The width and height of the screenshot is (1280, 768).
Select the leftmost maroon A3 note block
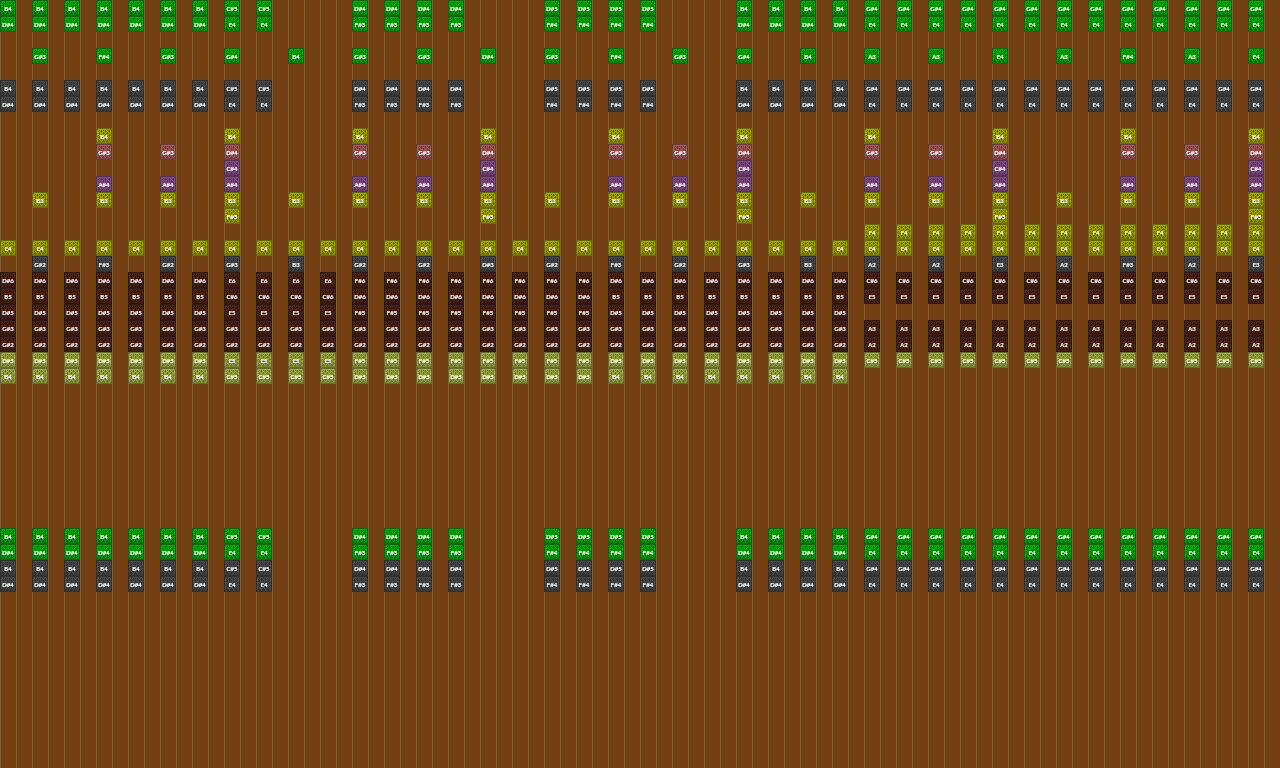pyautogui.click(x=872, y=328)
